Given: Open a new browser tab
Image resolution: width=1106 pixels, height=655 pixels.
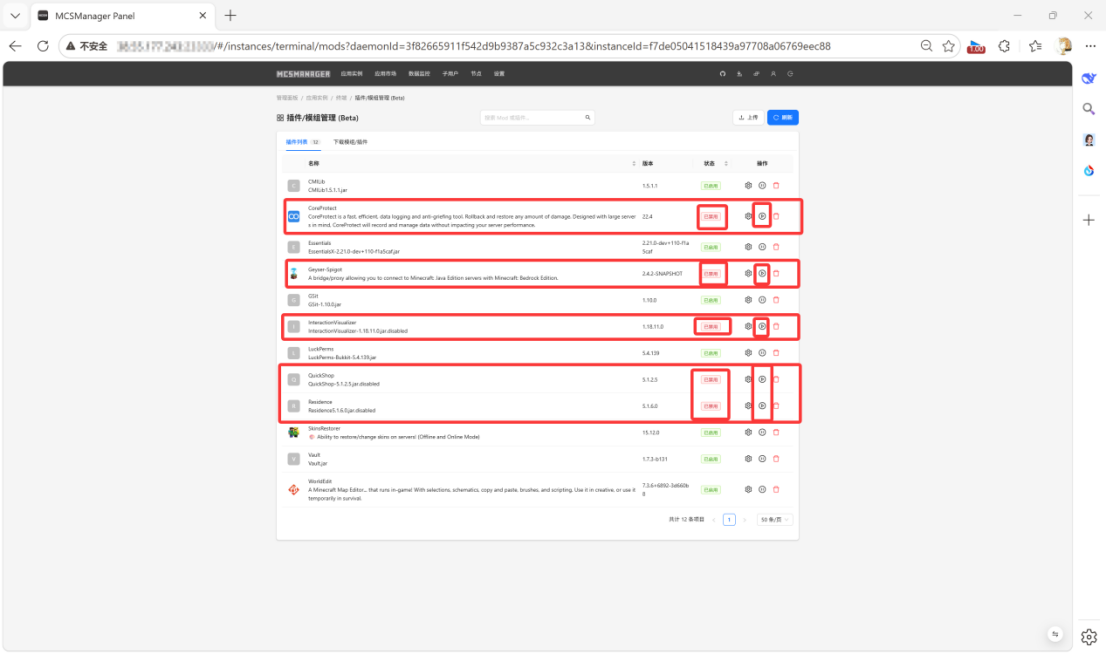Looking at the screenshot, I should click(231, 15).
